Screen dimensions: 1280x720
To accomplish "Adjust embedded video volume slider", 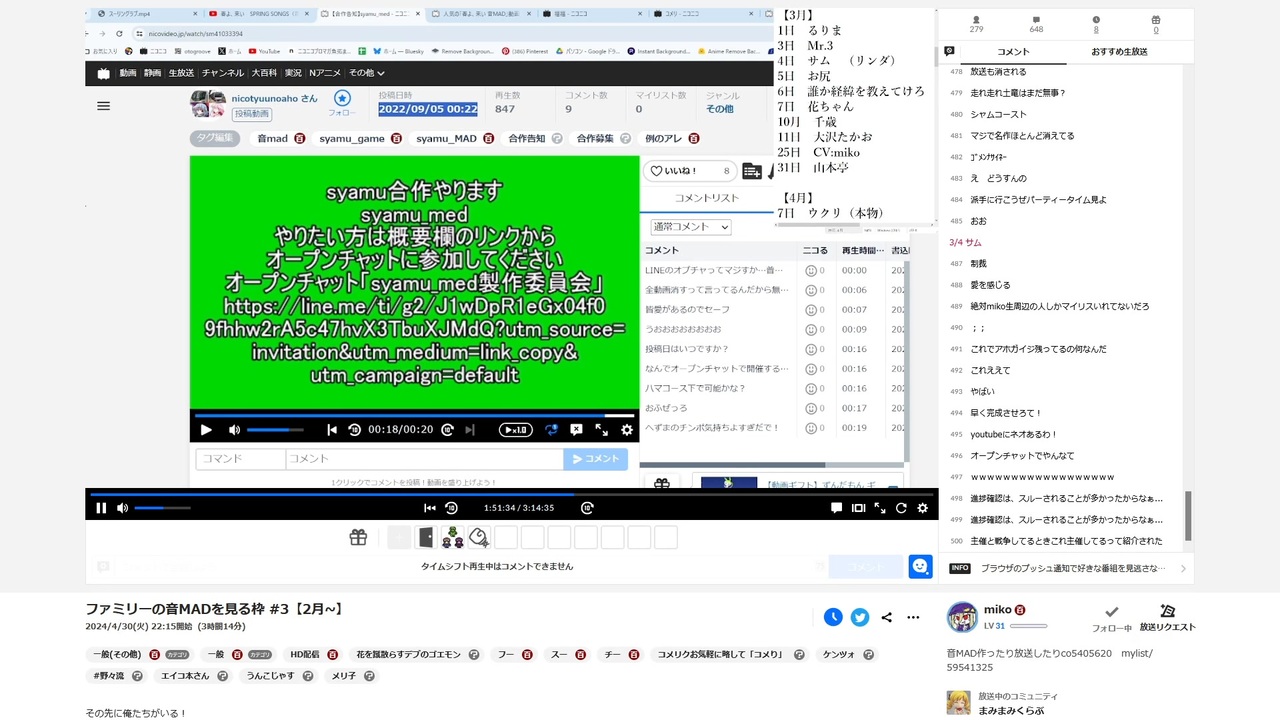I will [275, 430].
